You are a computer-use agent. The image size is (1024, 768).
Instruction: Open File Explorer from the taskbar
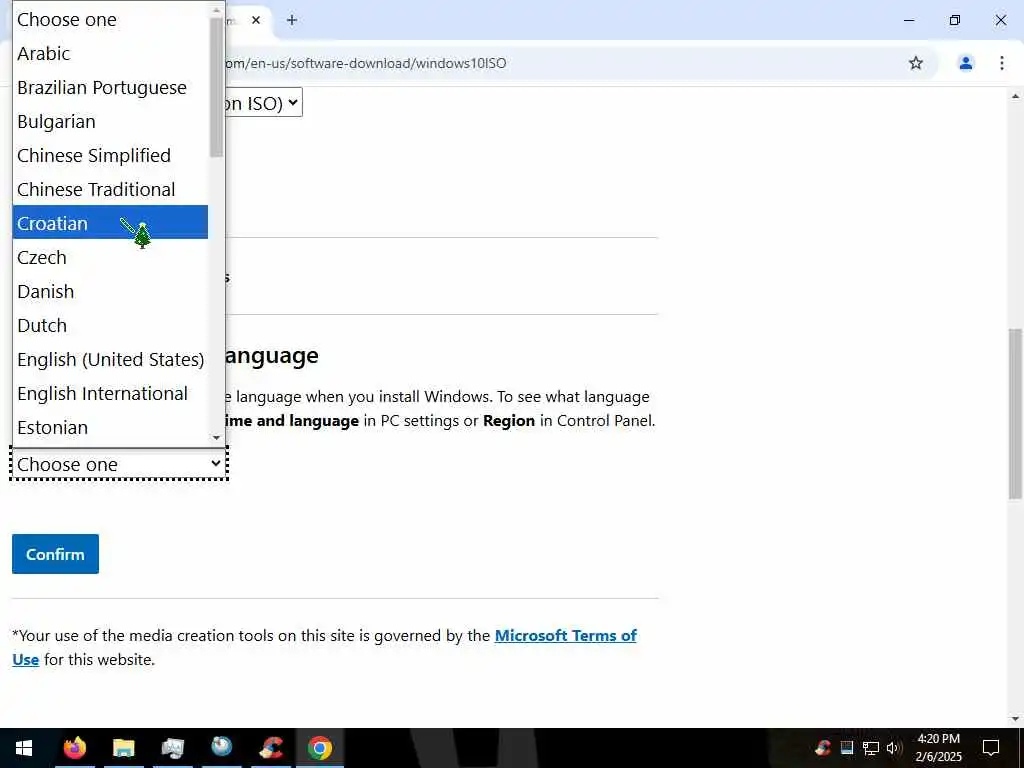point(123,748)
